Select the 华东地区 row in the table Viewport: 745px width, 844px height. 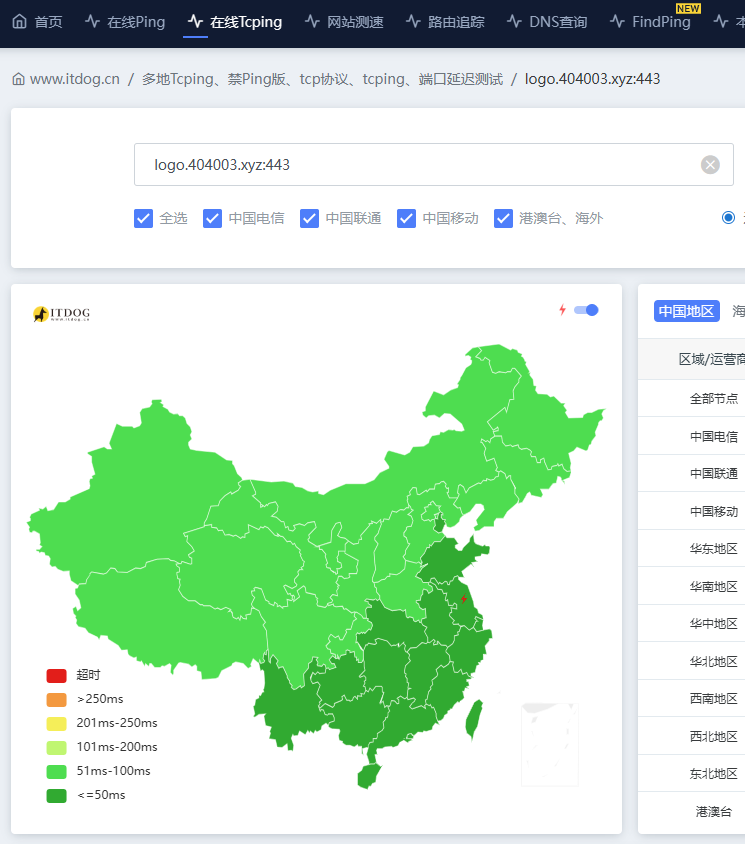713,548
